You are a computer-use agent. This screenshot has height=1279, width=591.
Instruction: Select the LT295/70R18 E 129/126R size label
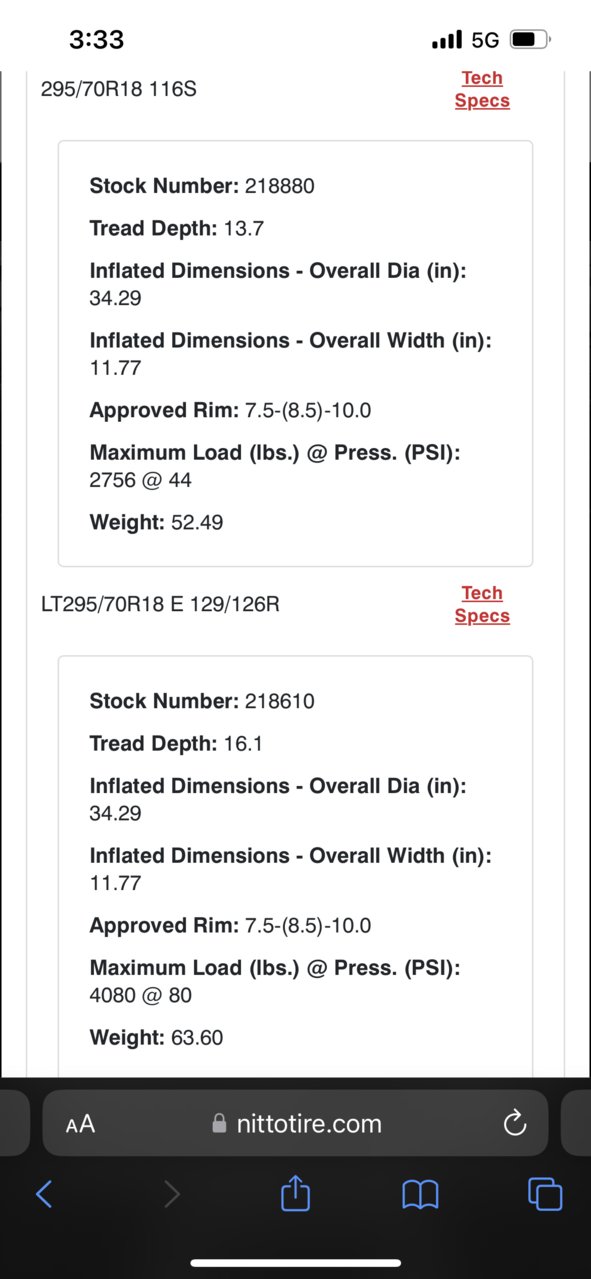[x=160, y=606]
